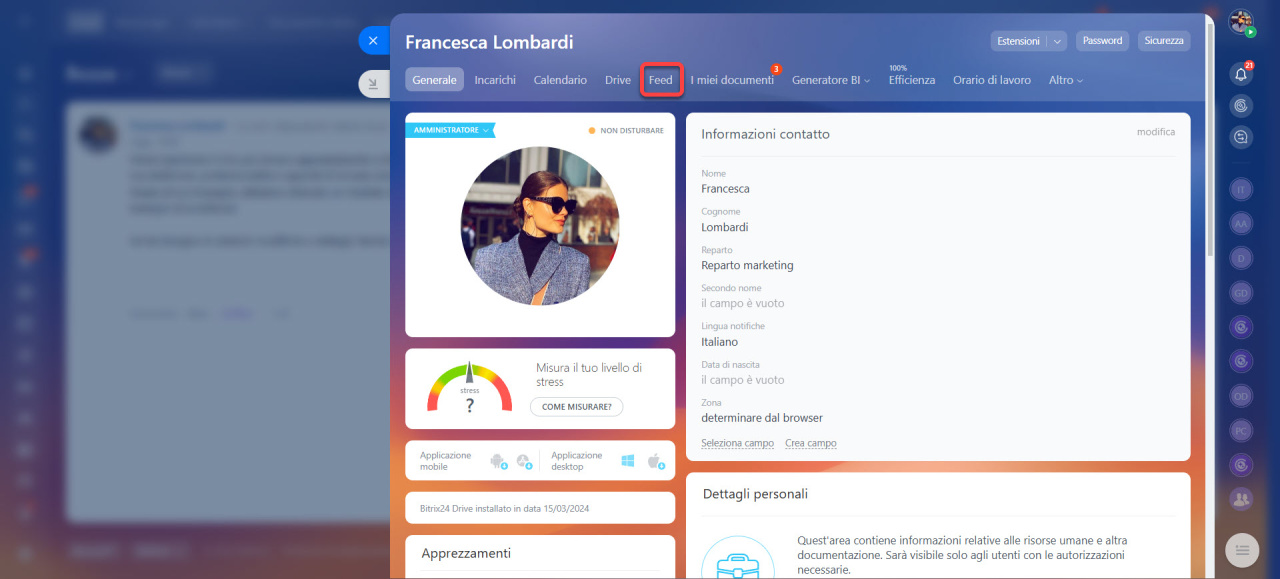This screenshot has width=1280, height=579.
Task: Click the Apprezzamenti heading
Action: (x=466, y=553)
